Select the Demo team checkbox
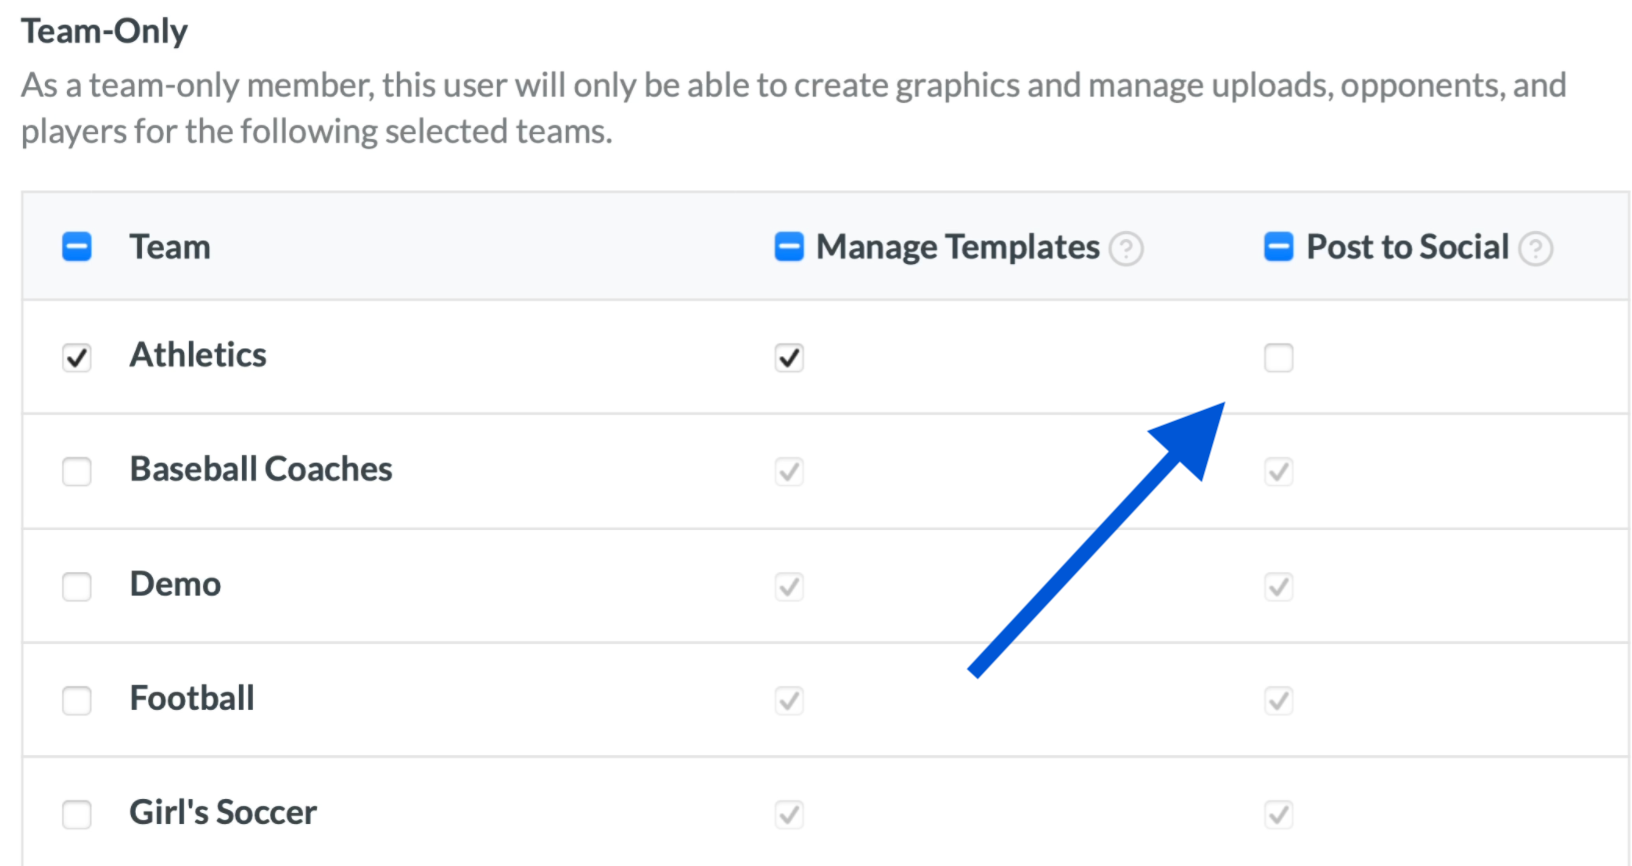Screen dimensions: 1632x866 coord(77,586)
